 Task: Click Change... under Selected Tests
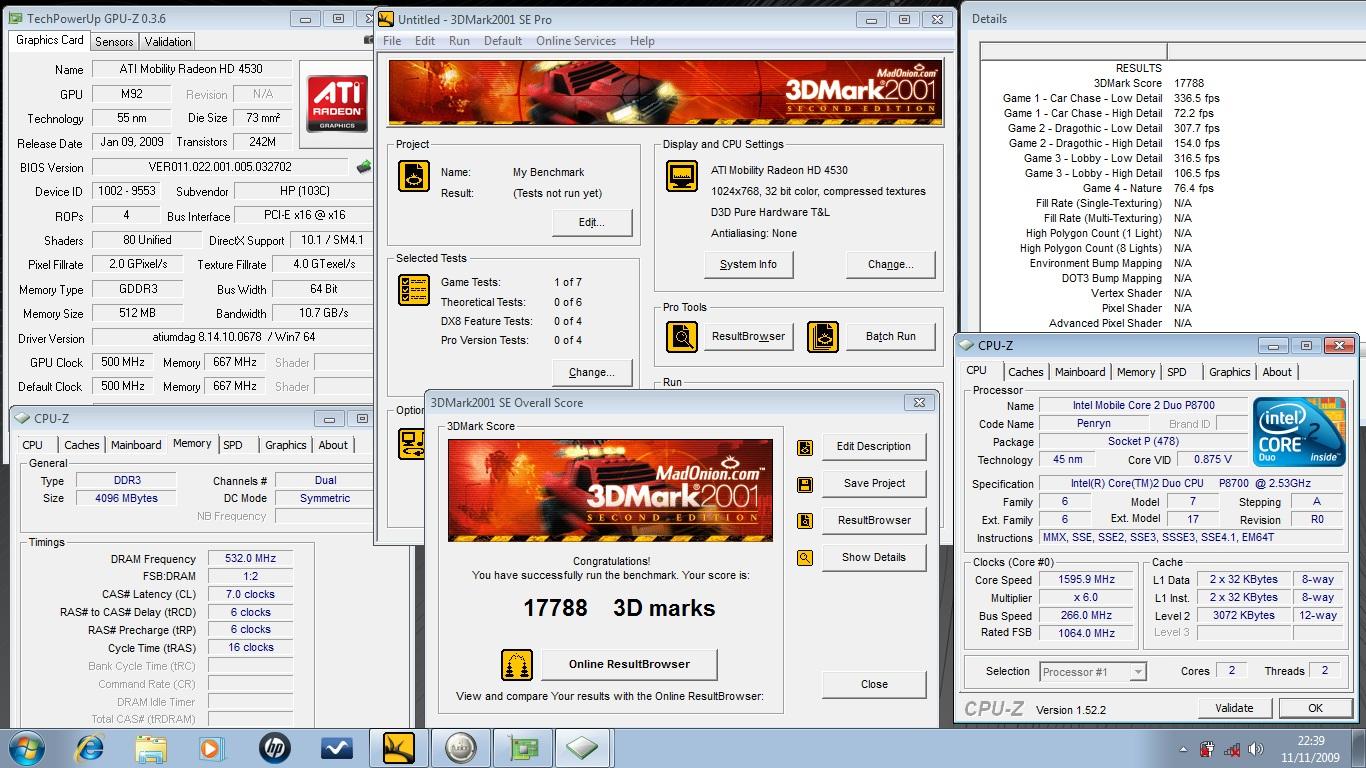tap(592, 372)
